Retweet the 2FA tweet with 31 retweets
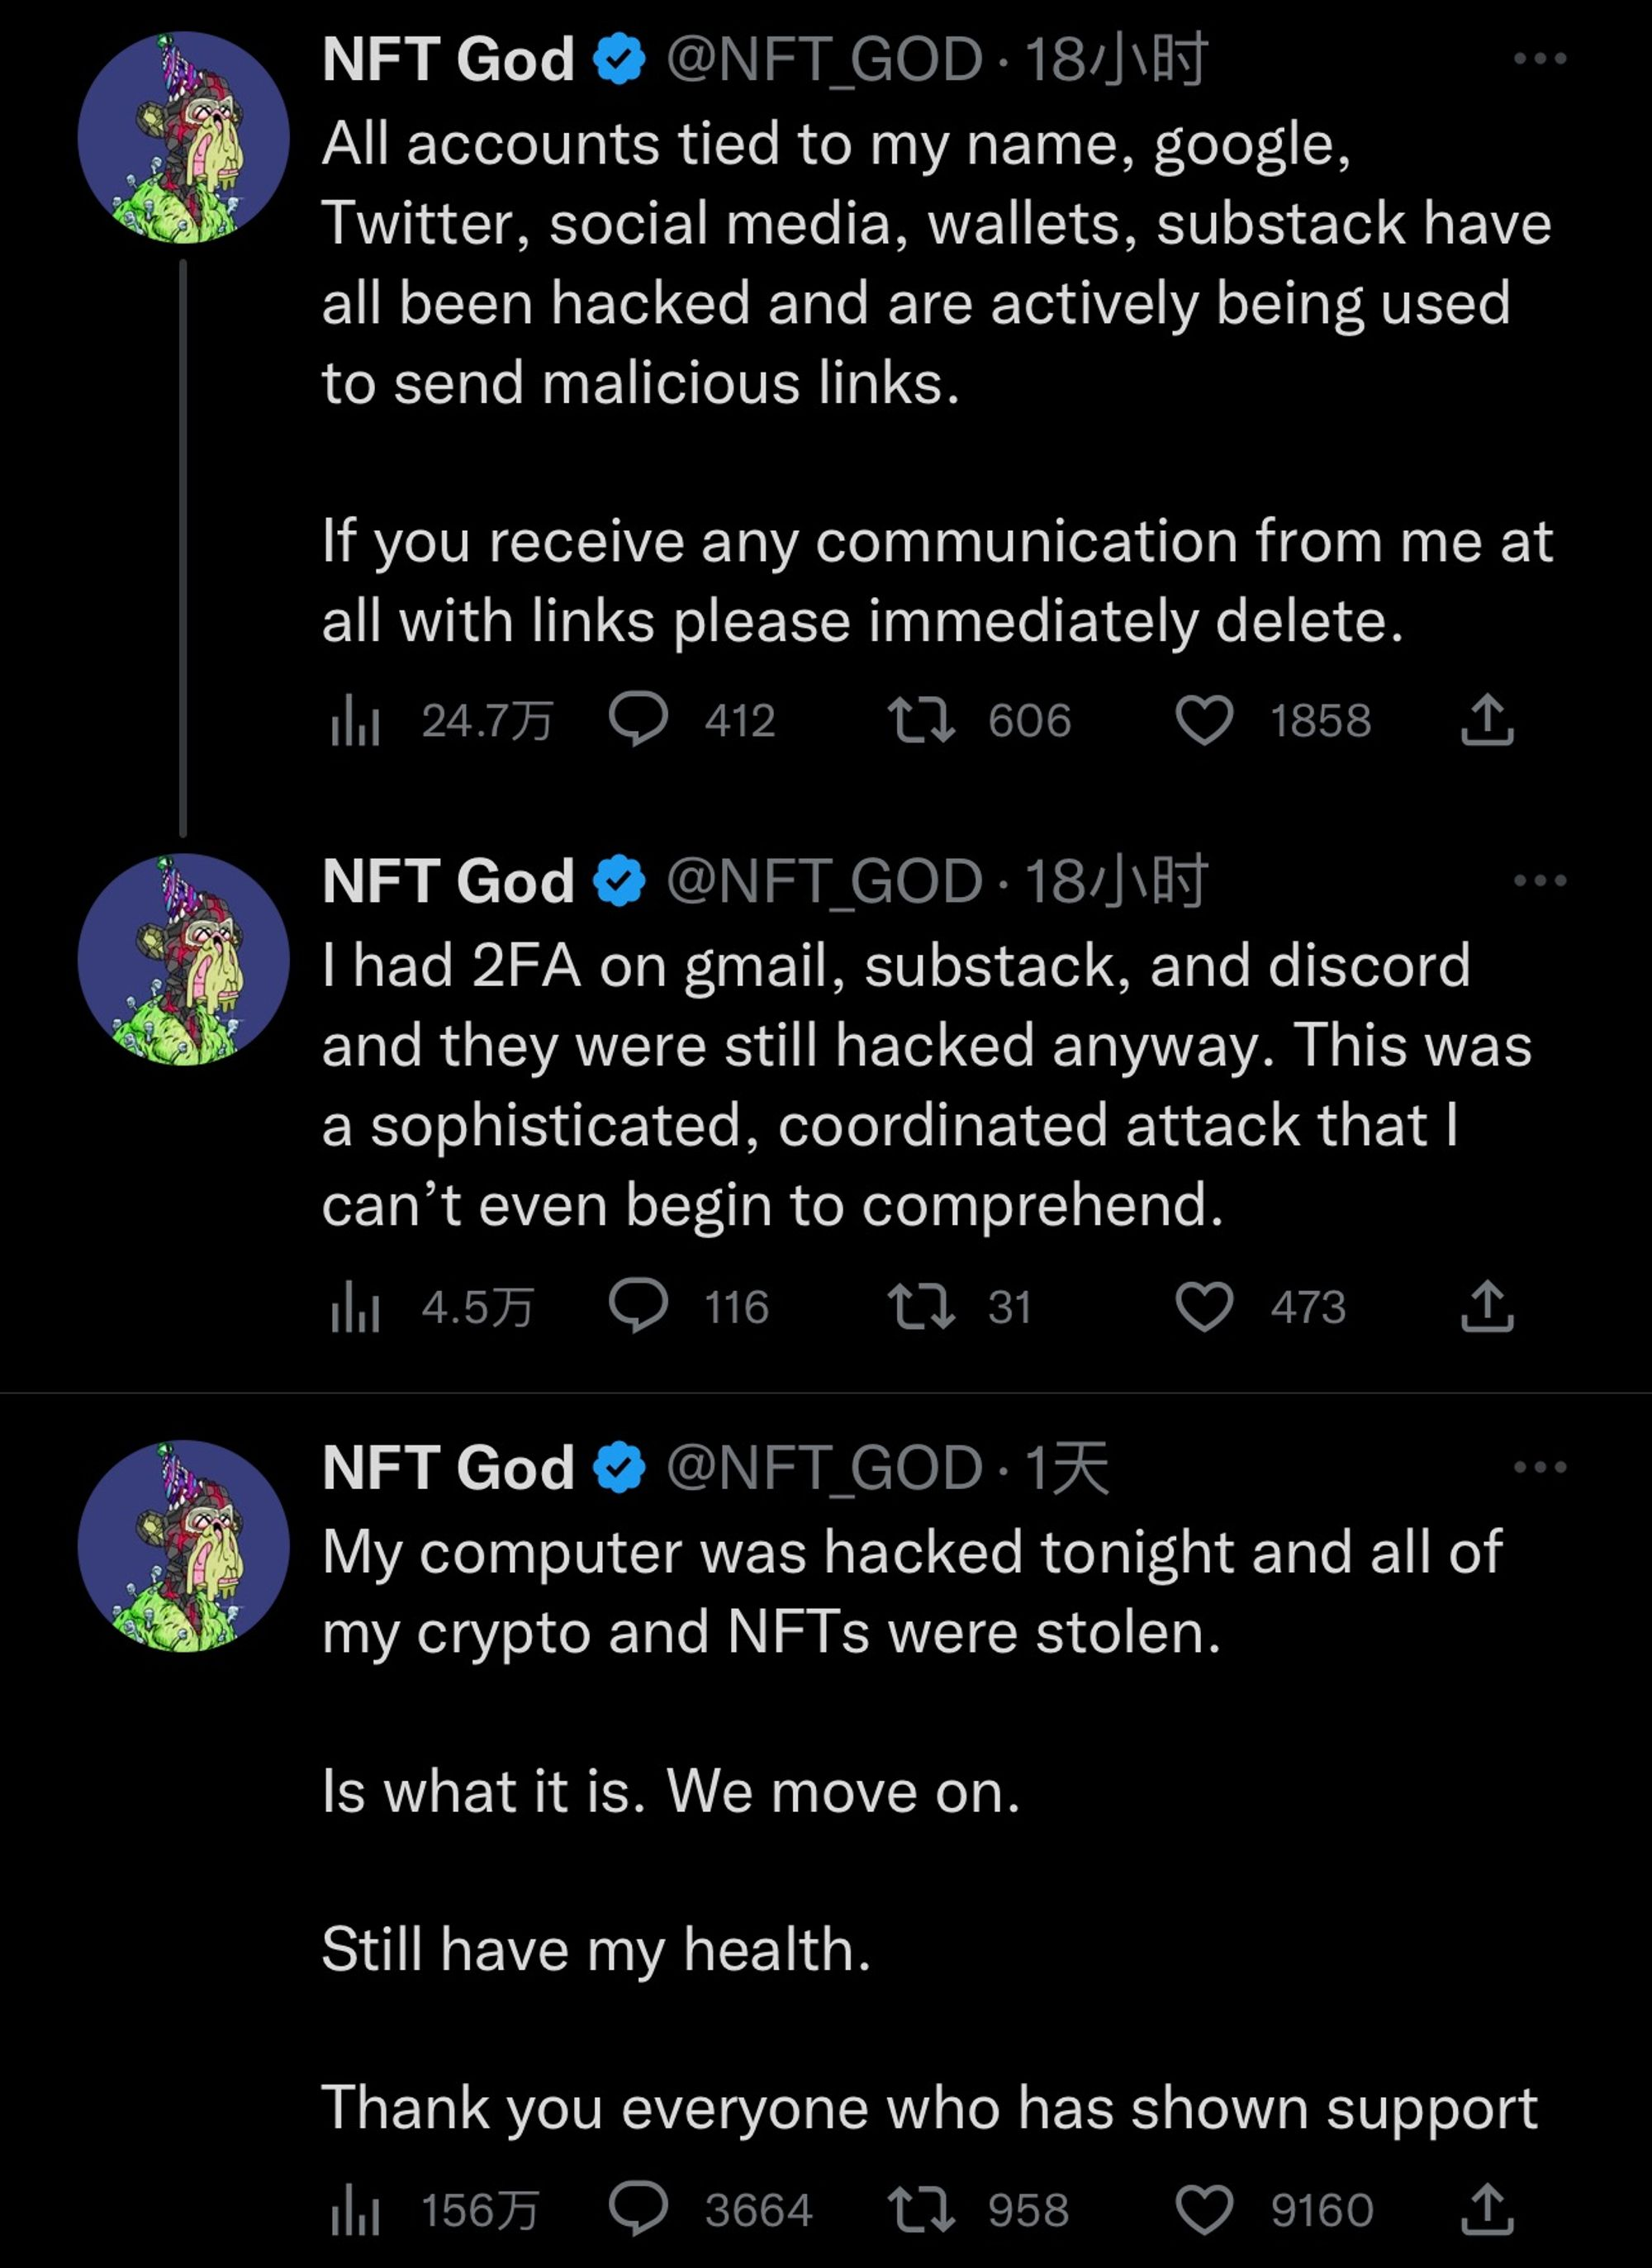This screenshot has height=2268, width=1652. pos(921,1307)
